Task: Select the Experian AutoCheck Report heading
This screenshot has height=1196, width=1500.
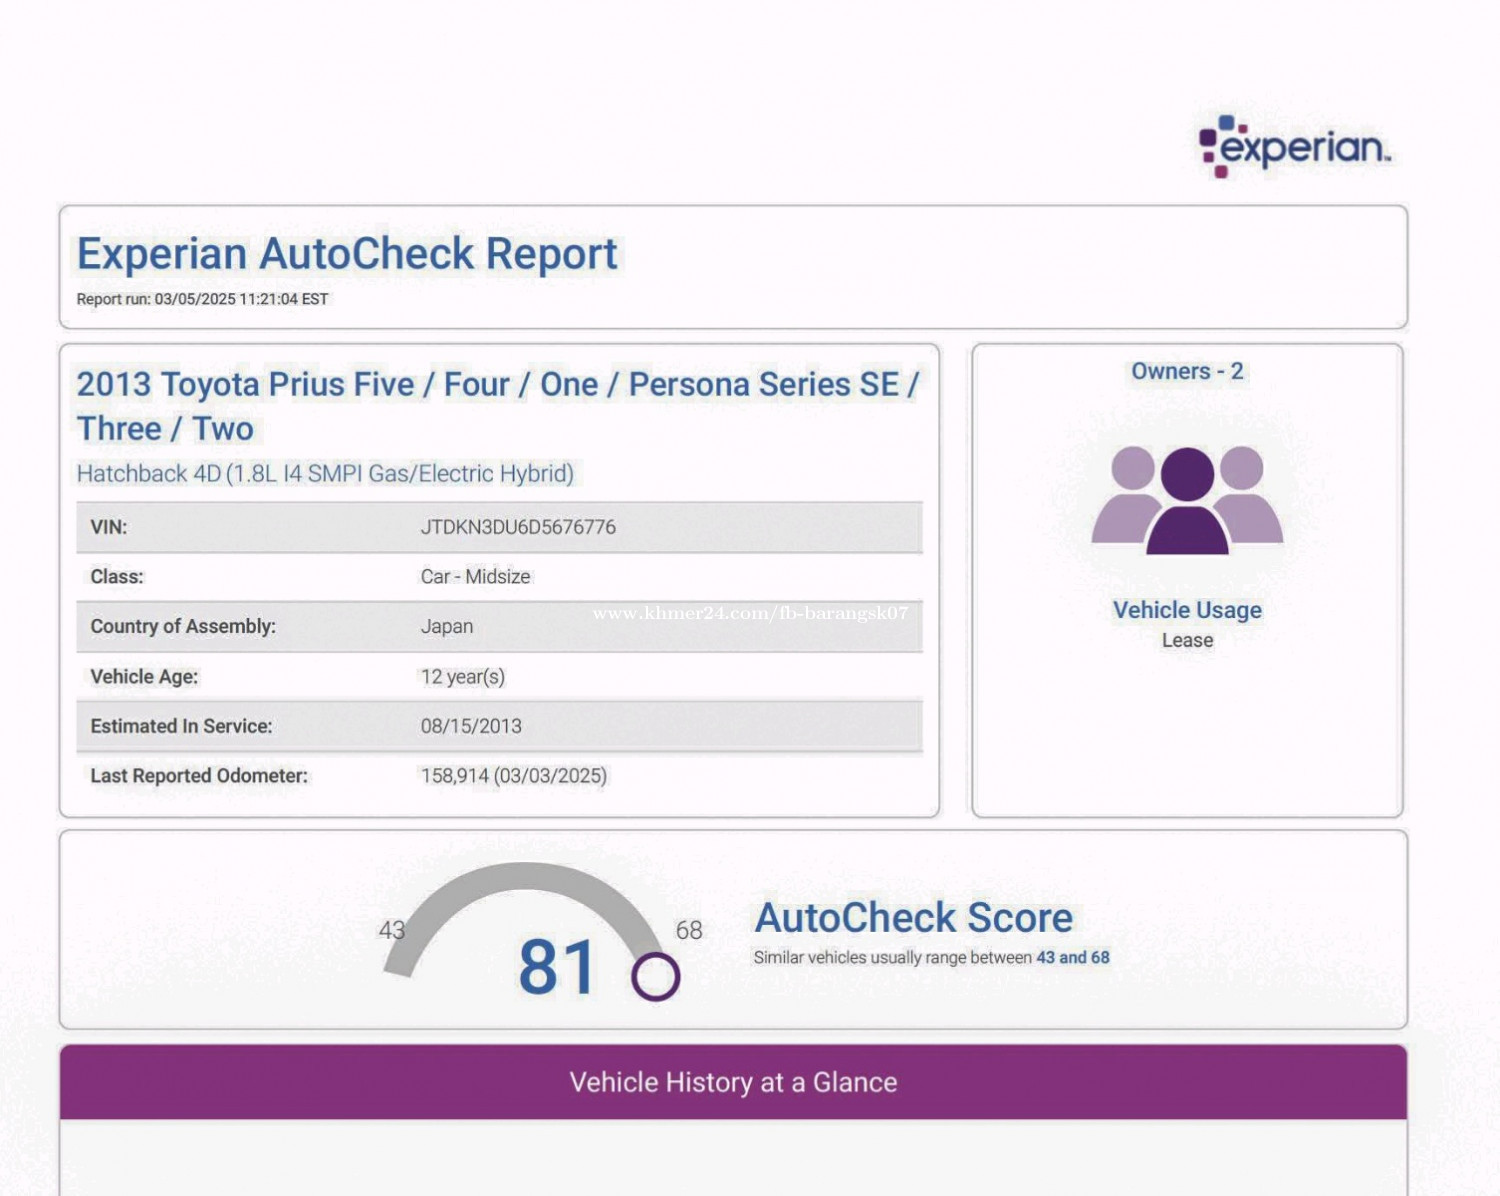Action: pyautogui.click(x=347, y=254)
